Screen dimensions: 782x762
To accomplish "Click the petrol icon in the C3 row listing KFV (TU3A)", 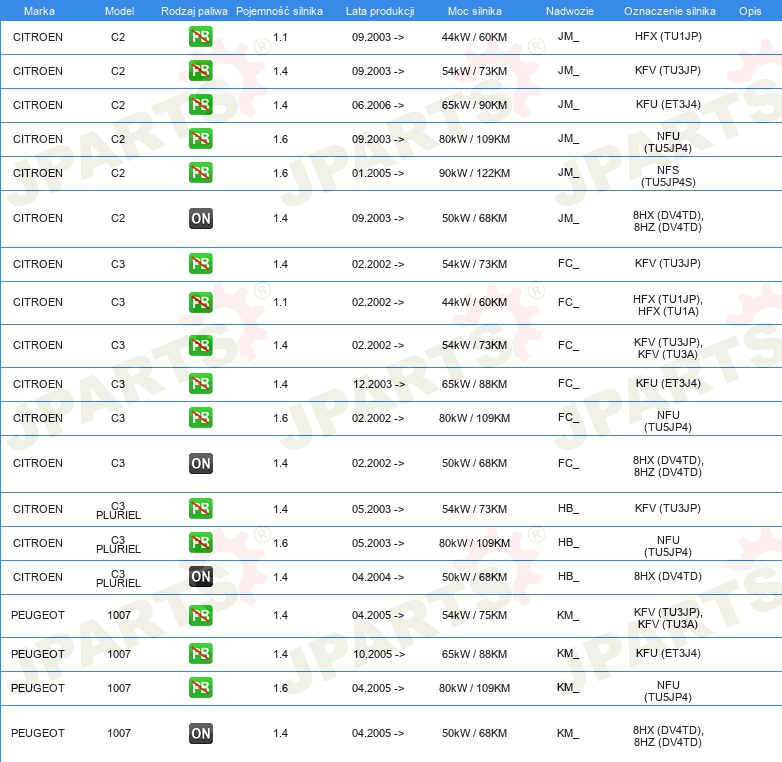I will pos(200,345).
